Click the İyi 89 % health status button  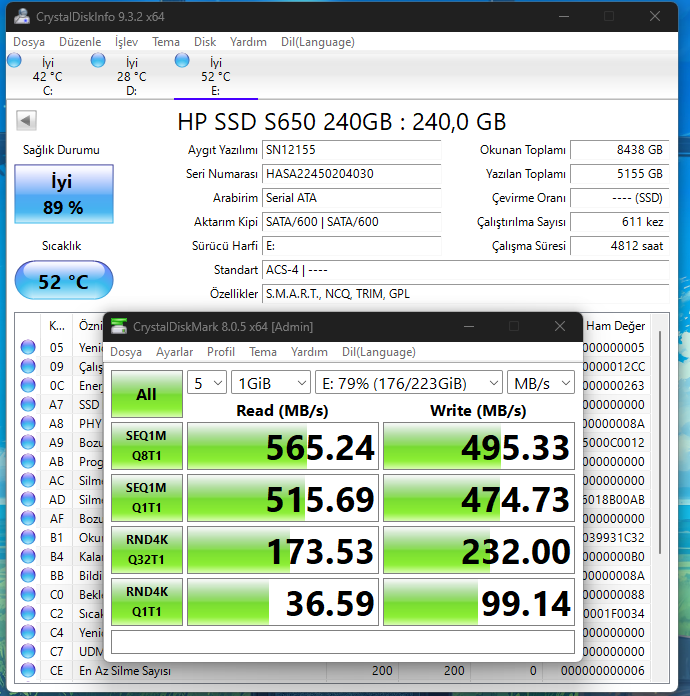pyautogui.click(x=64, y=194)
